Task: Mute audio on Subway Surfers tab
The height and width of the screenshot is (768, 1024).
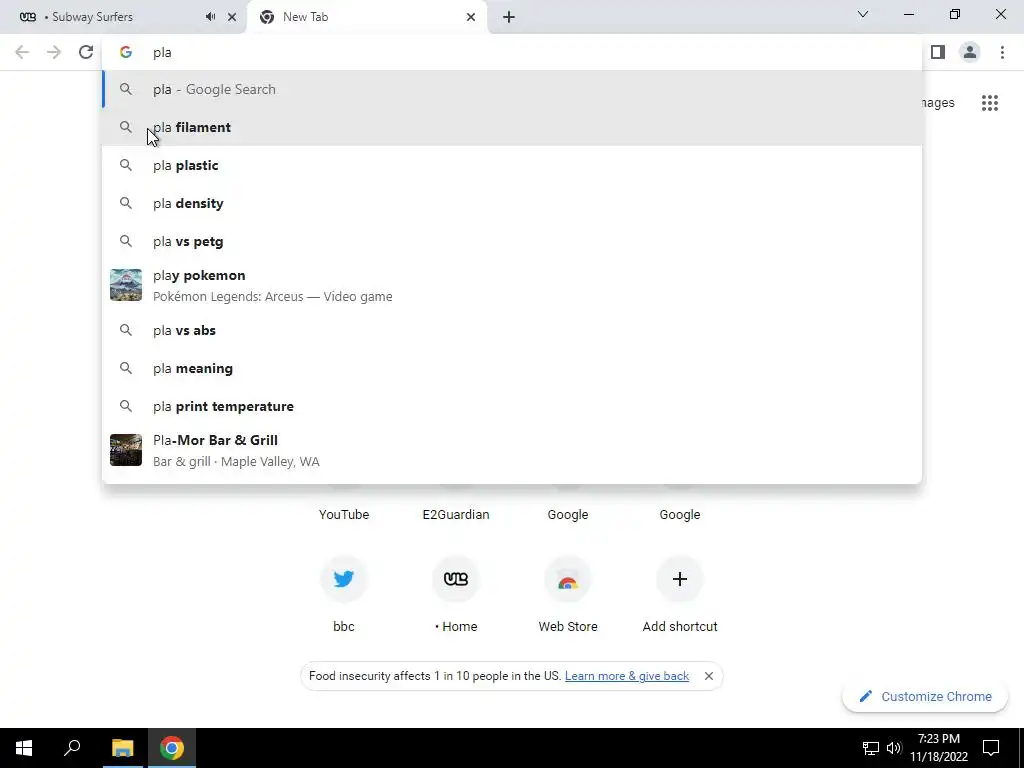Action: coord(210,17)
